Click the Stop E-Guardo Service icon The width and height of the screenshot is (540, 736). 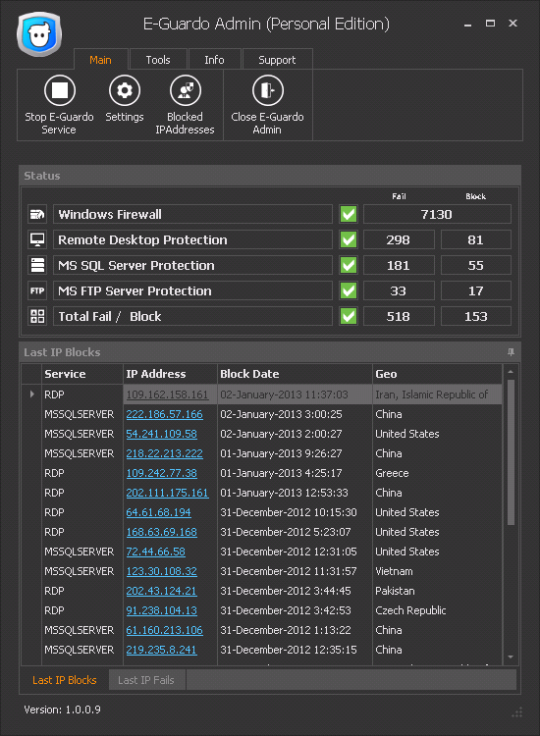pos(59,90)
